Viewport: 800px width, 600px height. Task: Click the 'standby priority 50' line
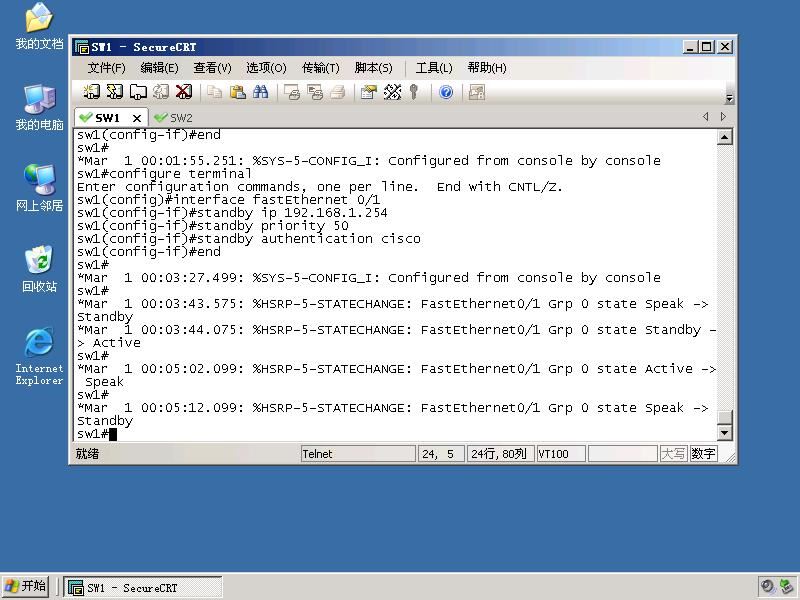pos(213,226)
